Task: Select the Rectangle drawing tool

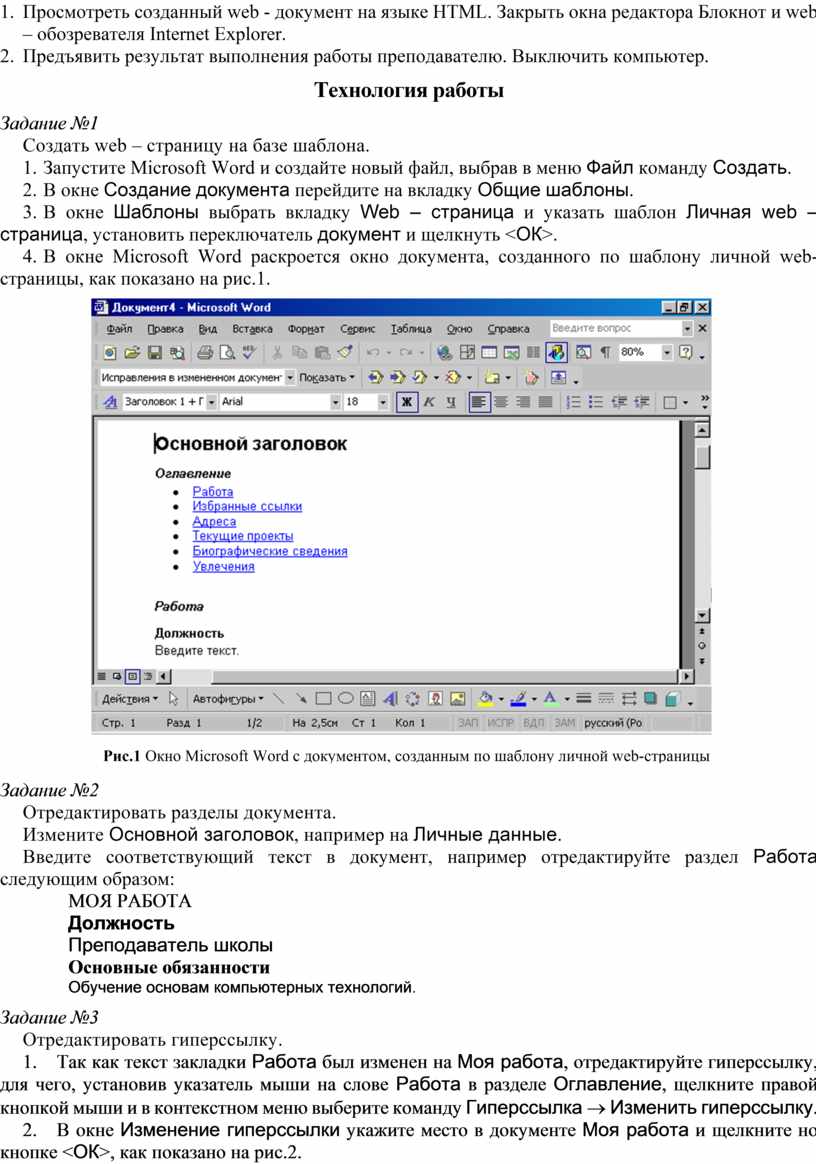Action: click(323, 699)
